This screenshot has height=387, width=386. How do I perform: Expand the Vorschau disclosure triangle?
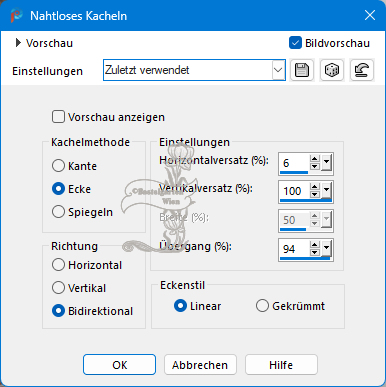tap(18, 43)
